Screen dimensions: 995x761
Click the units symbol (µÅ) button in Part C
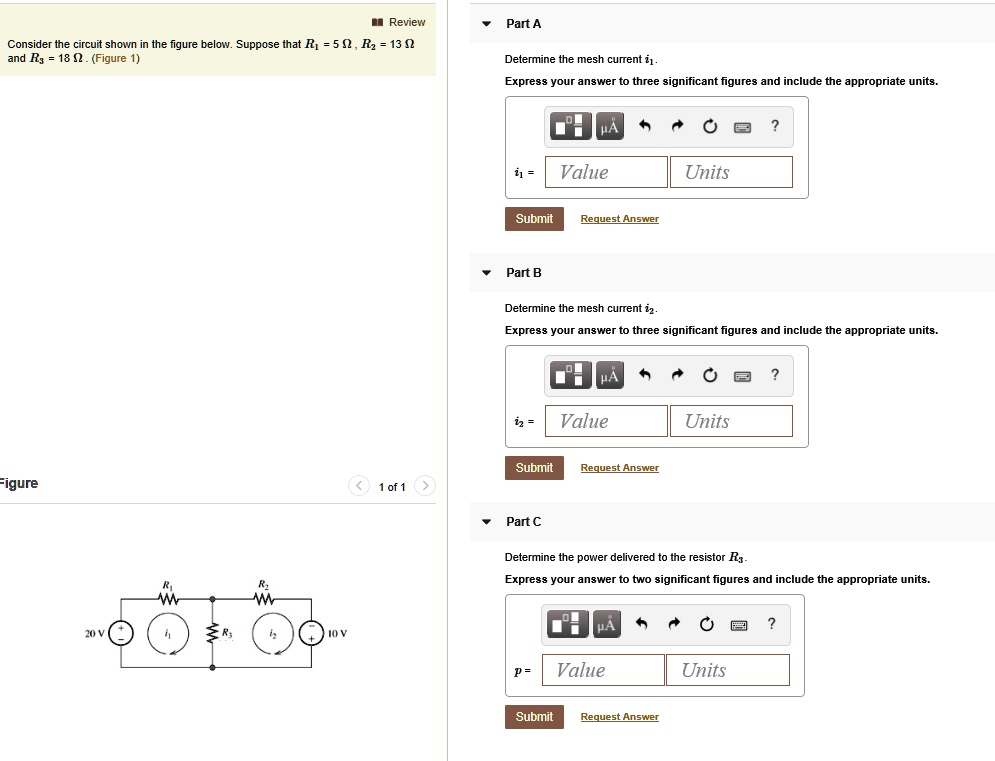tap(606, 625)
